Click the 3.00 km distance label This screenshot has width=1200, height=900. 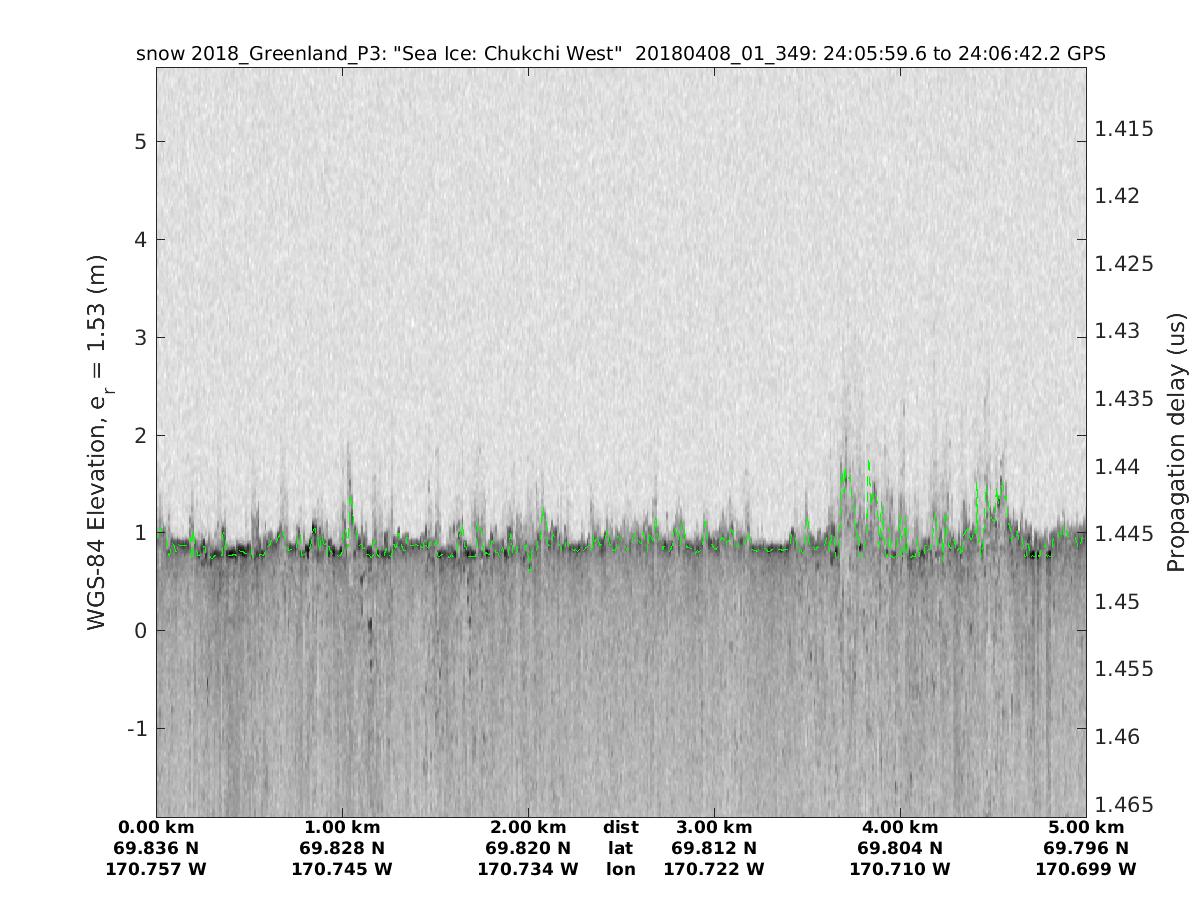point(714,827)
